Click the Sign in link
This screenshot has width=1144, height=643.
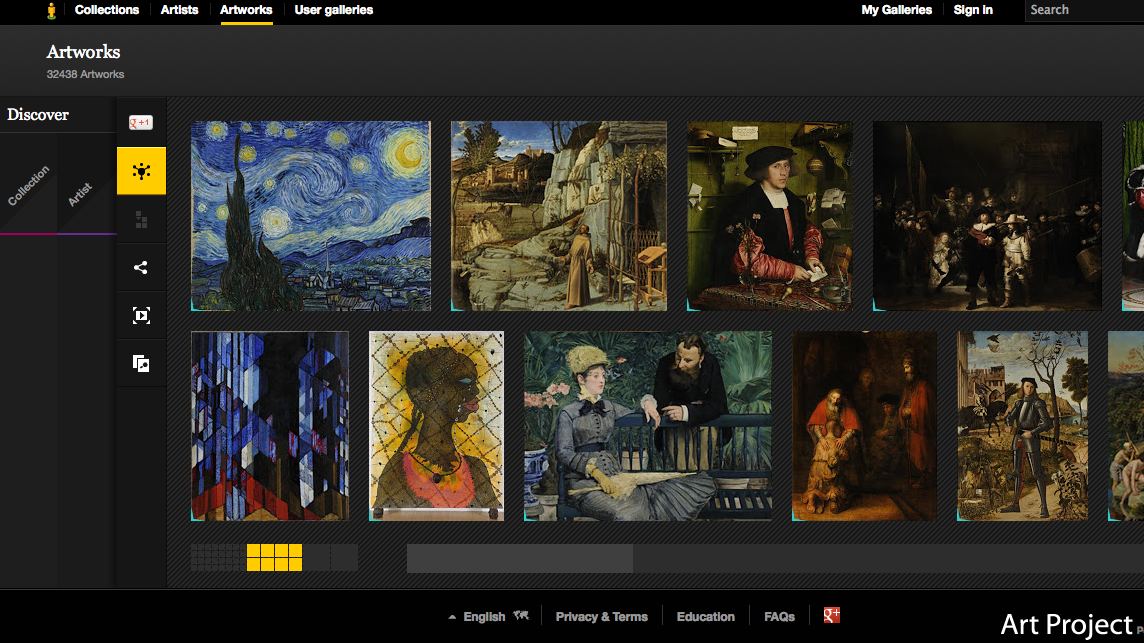(x=973, y=10)
